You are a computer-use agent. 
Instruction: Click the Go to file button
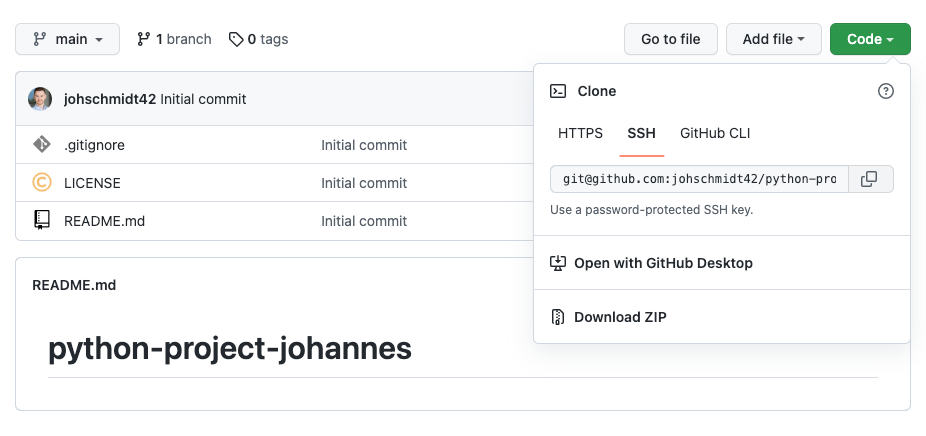(670, 39)
